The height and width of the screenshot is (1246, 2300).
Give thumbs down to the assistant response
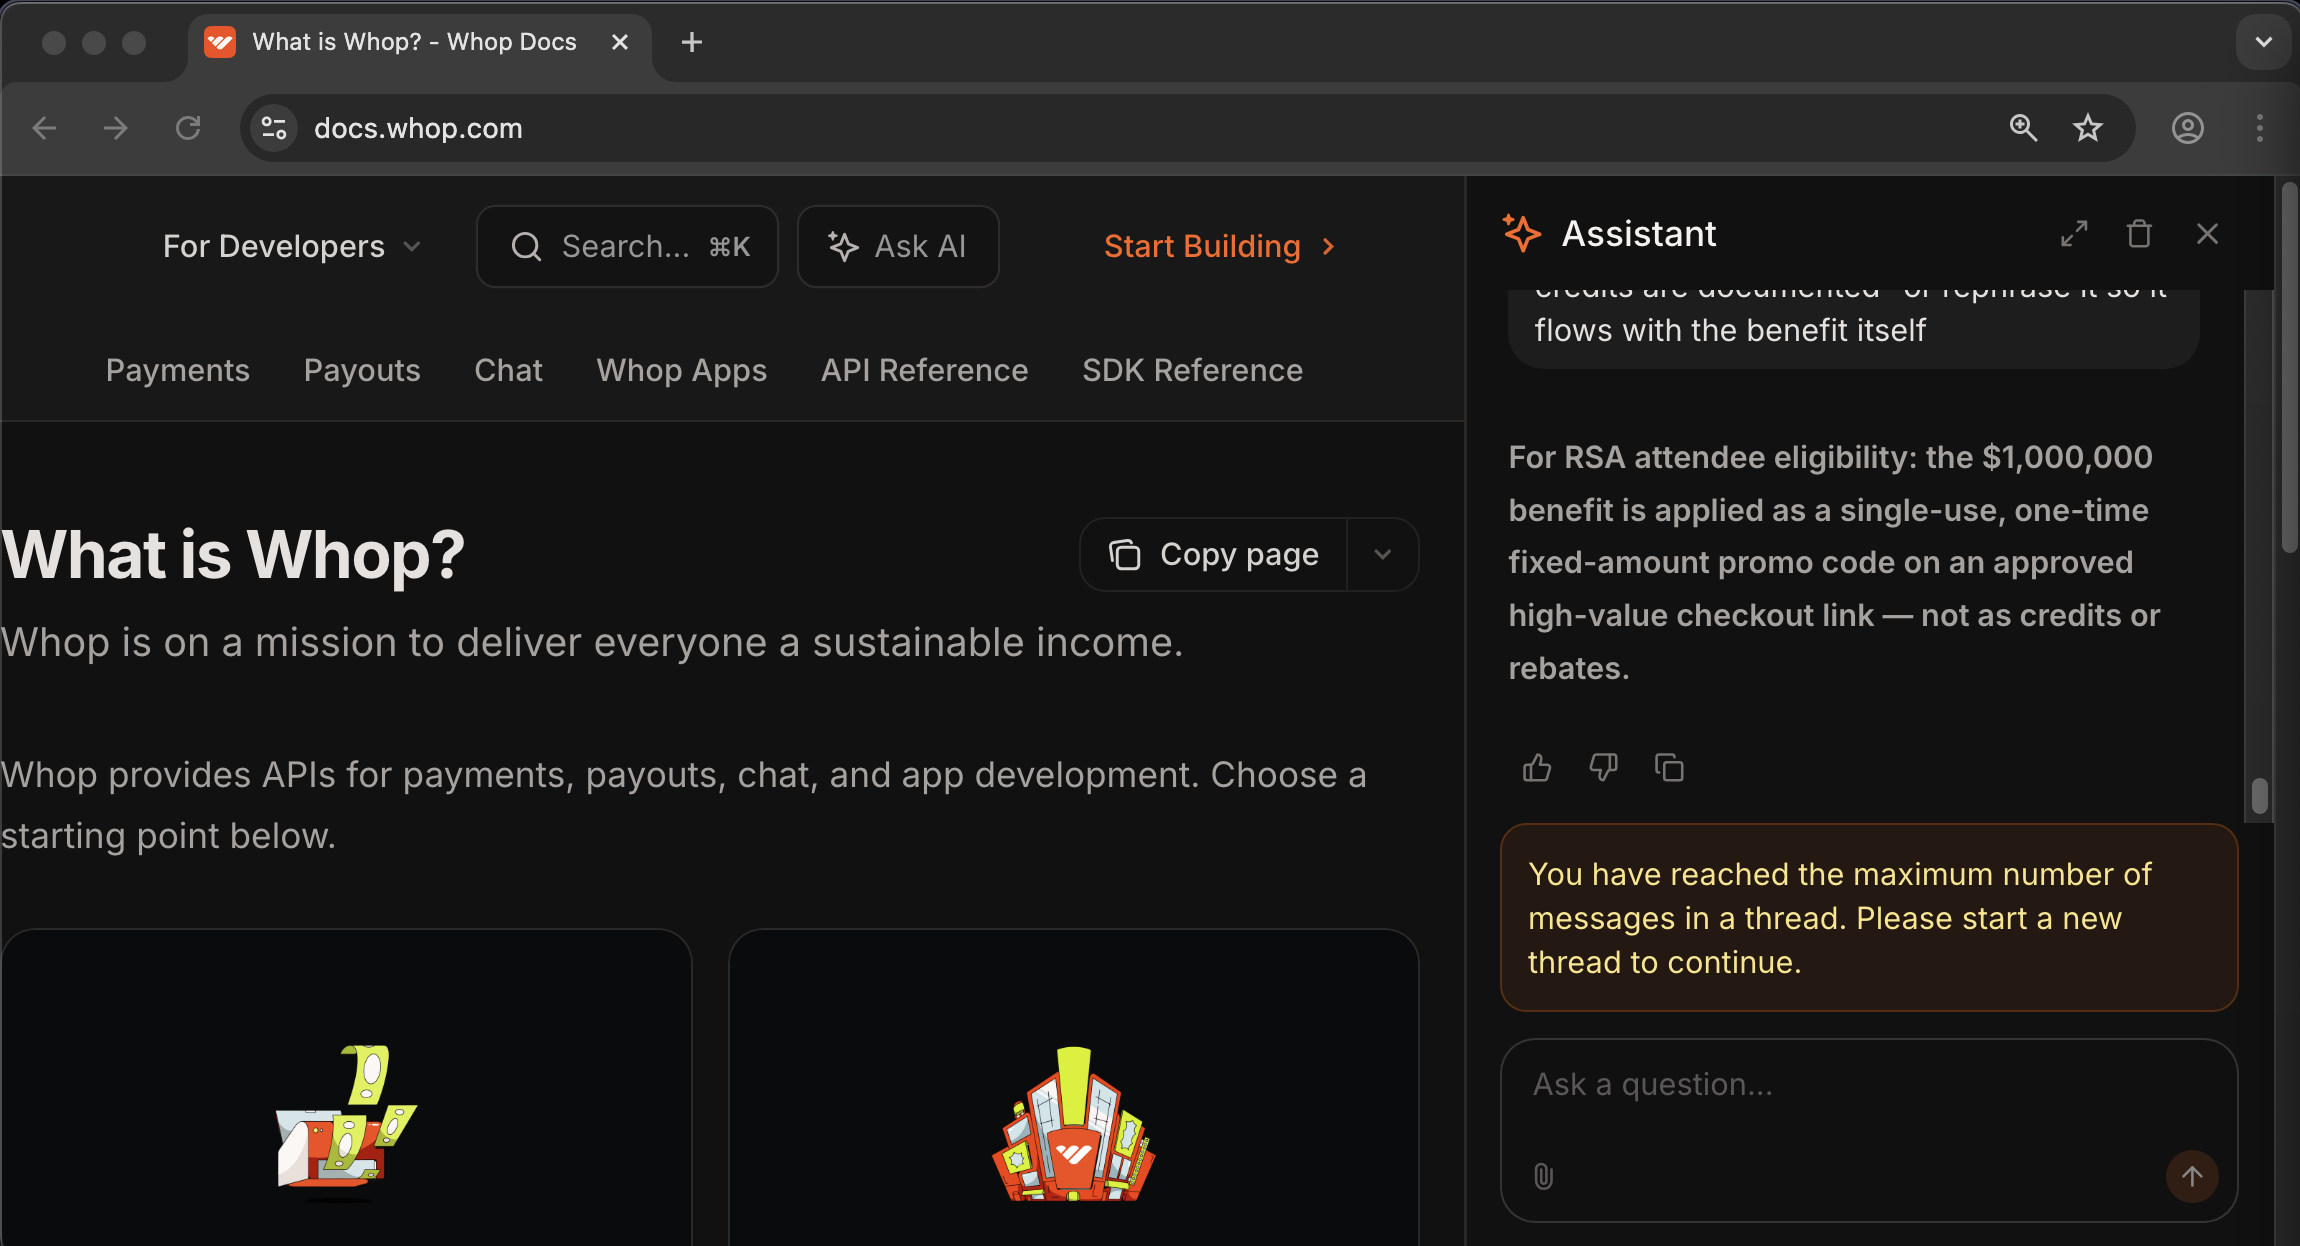(x=1602, y=767)
